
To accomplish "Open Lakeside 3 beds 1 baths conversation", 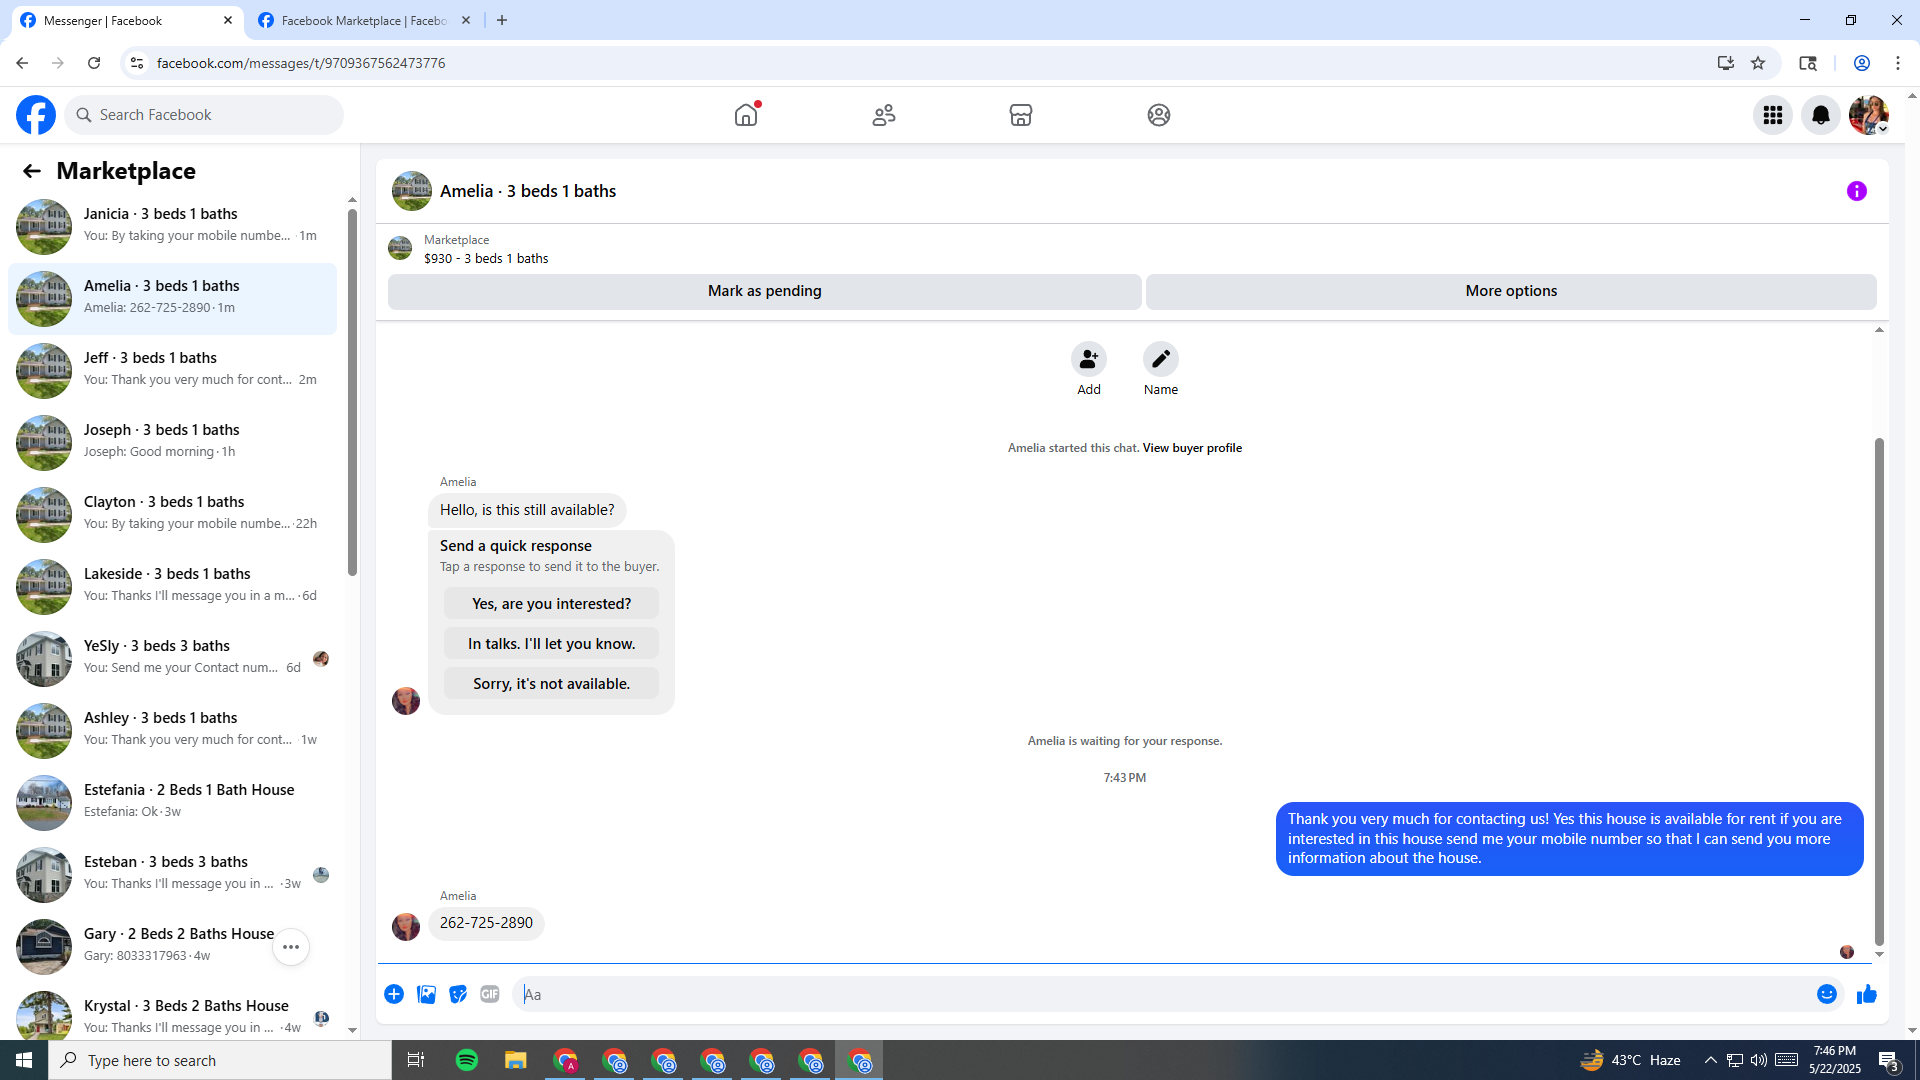I will pos(172,587).
